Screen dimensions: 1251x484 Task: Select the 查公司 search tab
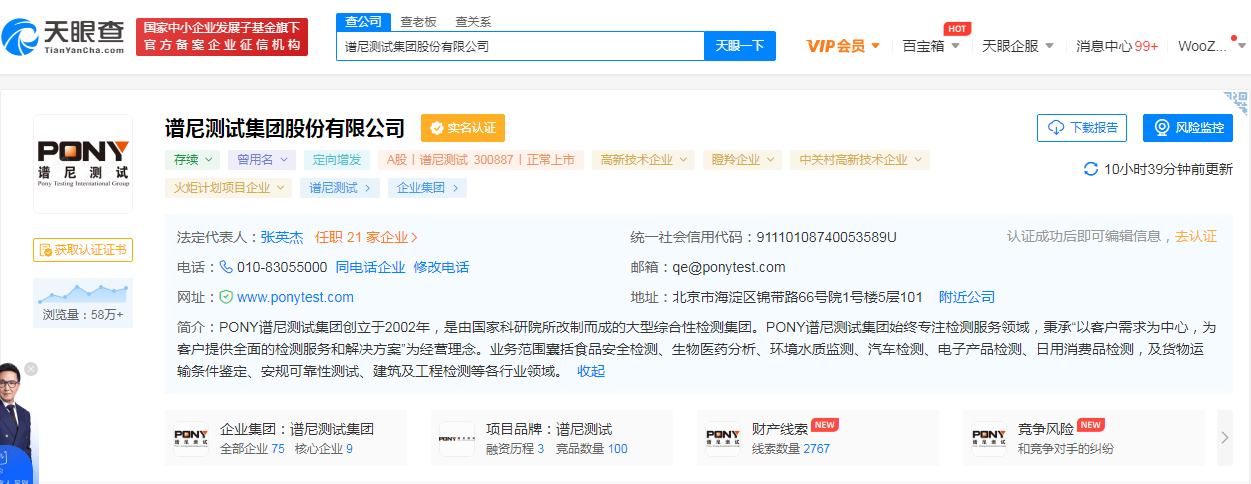tap(363, 21)
